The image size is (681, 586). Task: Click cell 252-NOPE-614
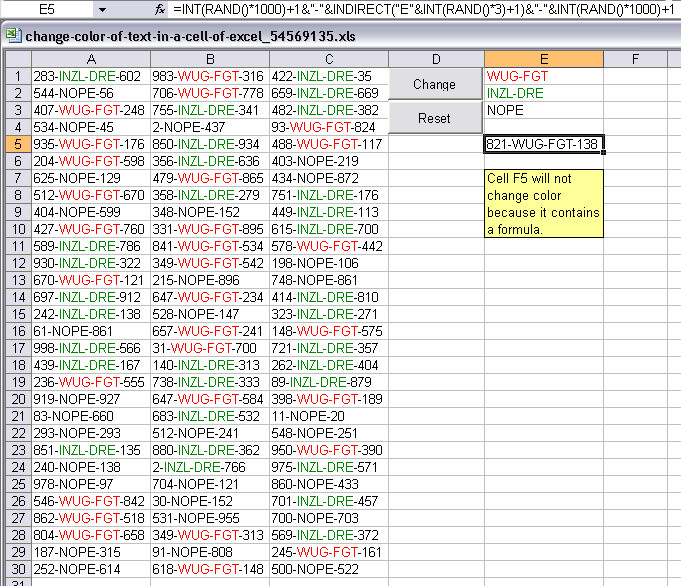pos(91,569)
